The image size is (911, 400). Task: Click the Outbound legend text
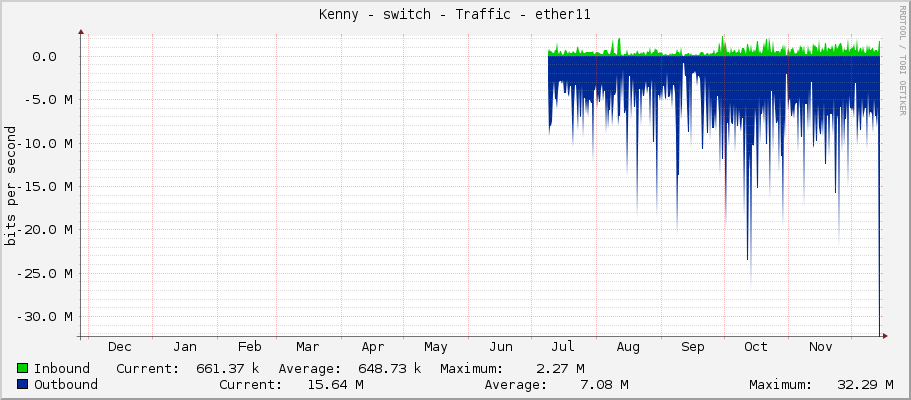tap(65, 384)
